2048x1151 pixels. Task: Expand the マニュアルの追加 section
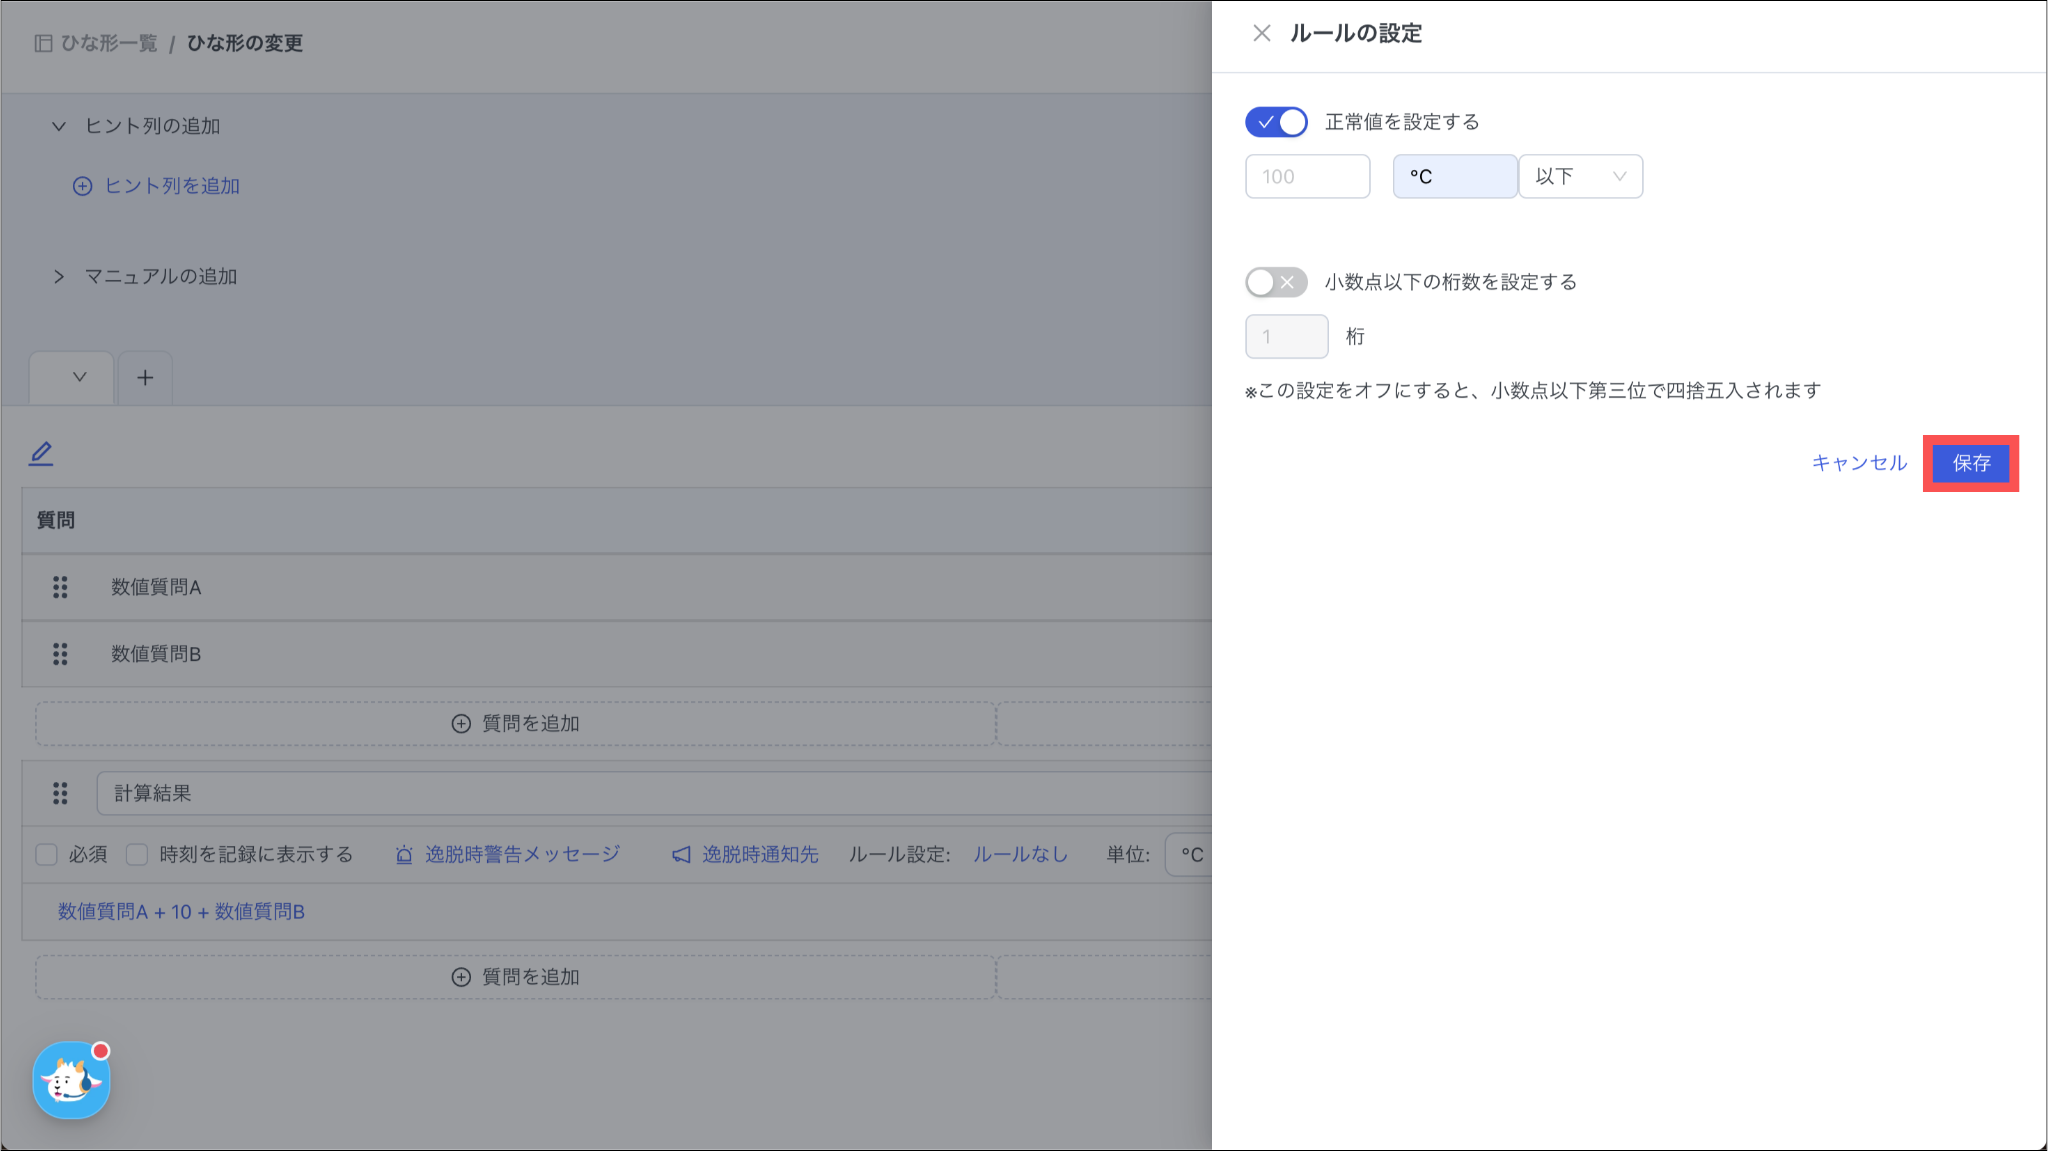click(x=59, y=277)
